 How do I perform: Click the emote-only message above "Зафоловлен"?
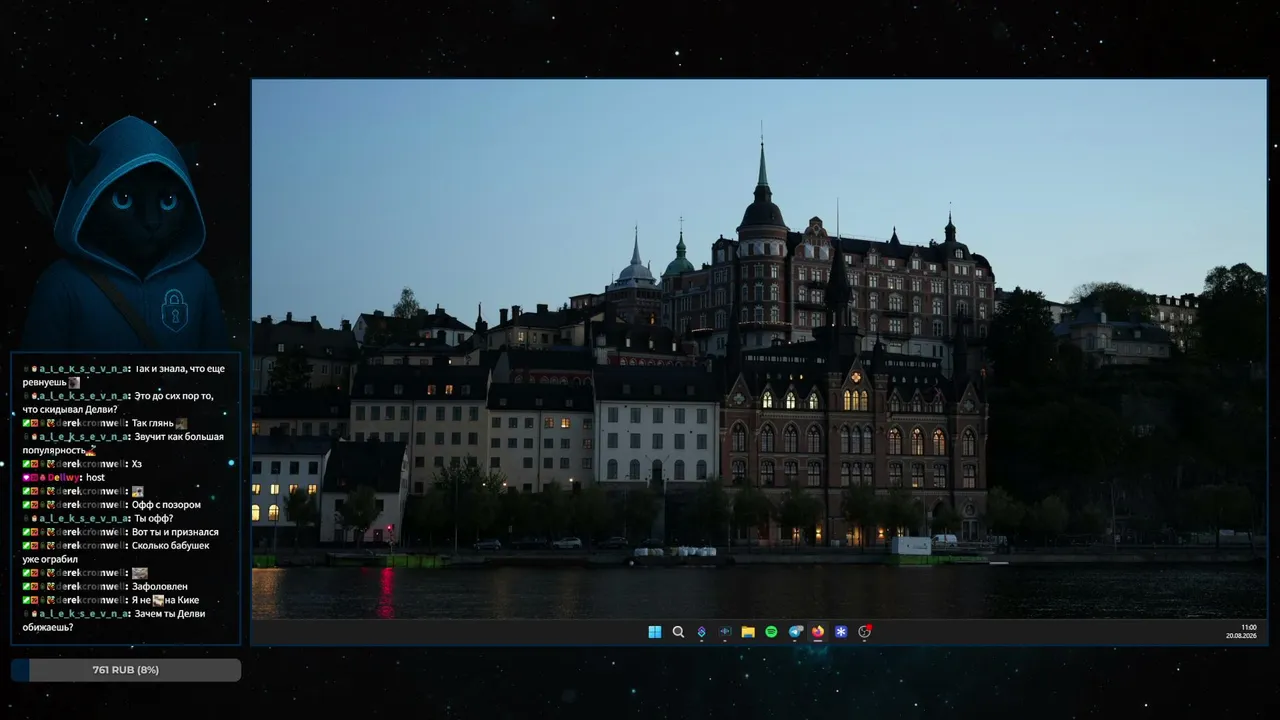tap(140, 573)
